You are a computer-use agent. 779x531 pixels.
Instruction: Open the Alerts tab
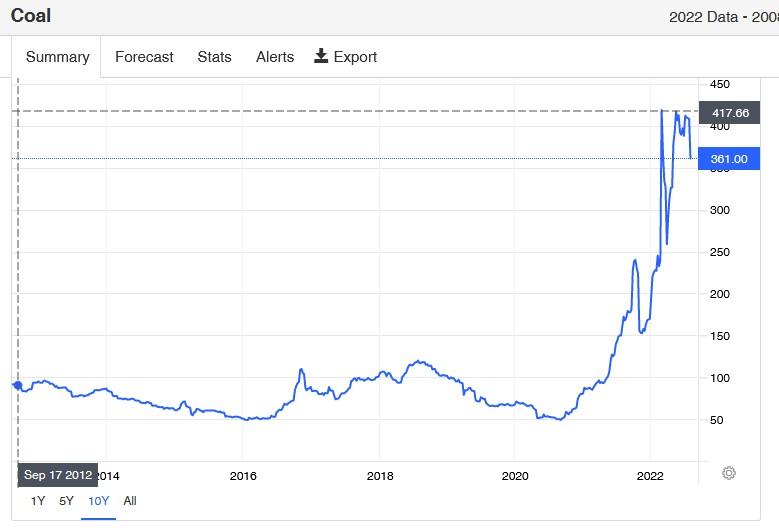[275, 57]
